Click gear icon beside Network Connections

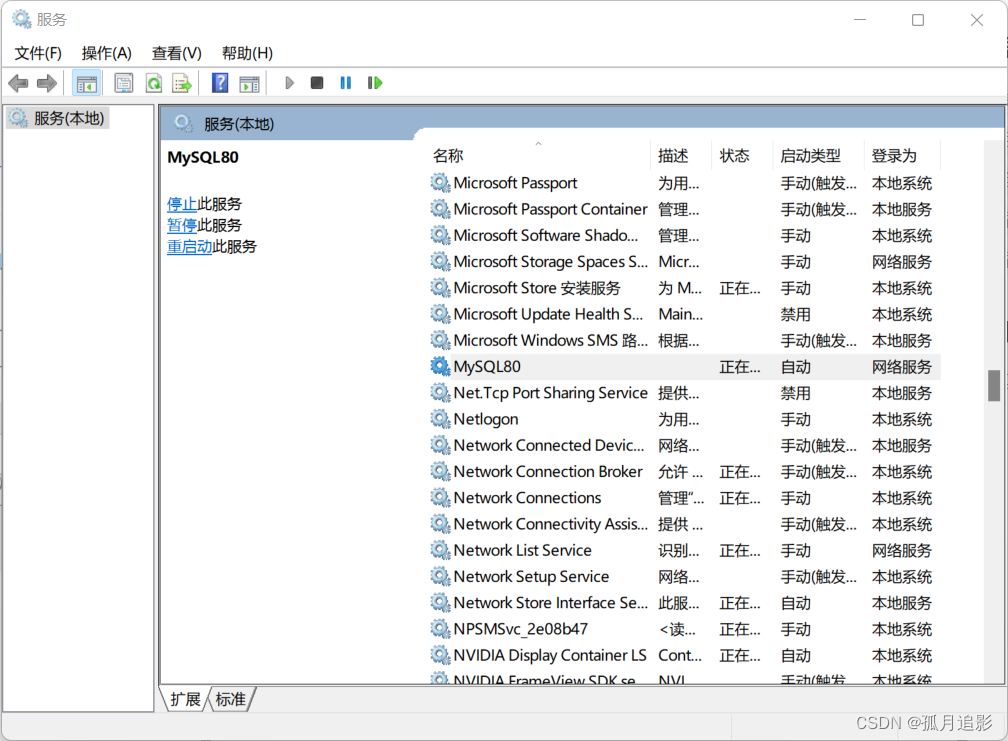click(x=440, y=497)
